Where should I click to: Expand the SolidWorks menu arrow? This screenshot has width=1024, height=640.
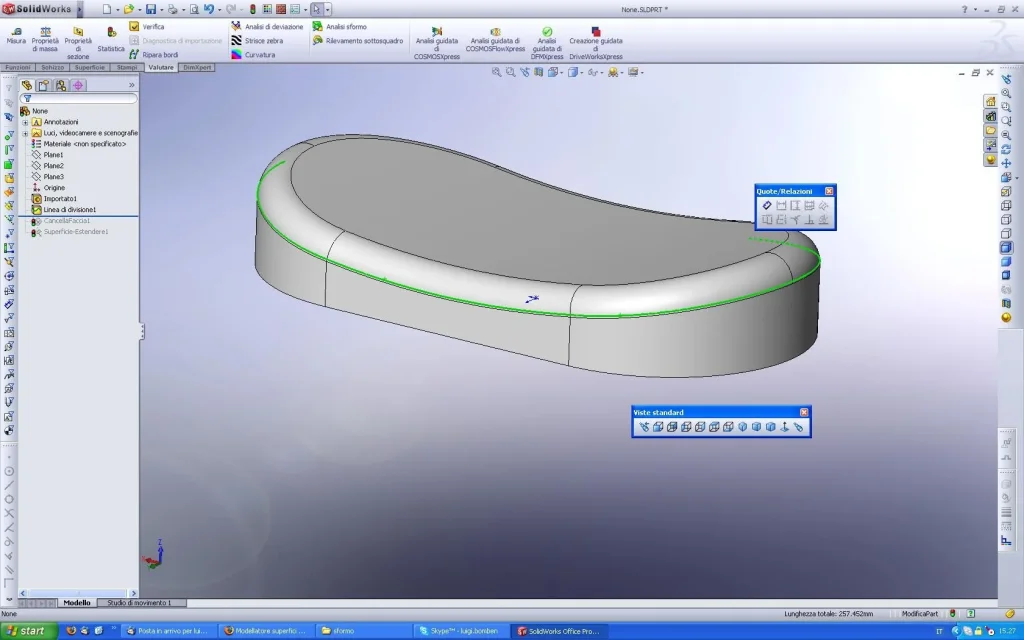tap(80, 10)
